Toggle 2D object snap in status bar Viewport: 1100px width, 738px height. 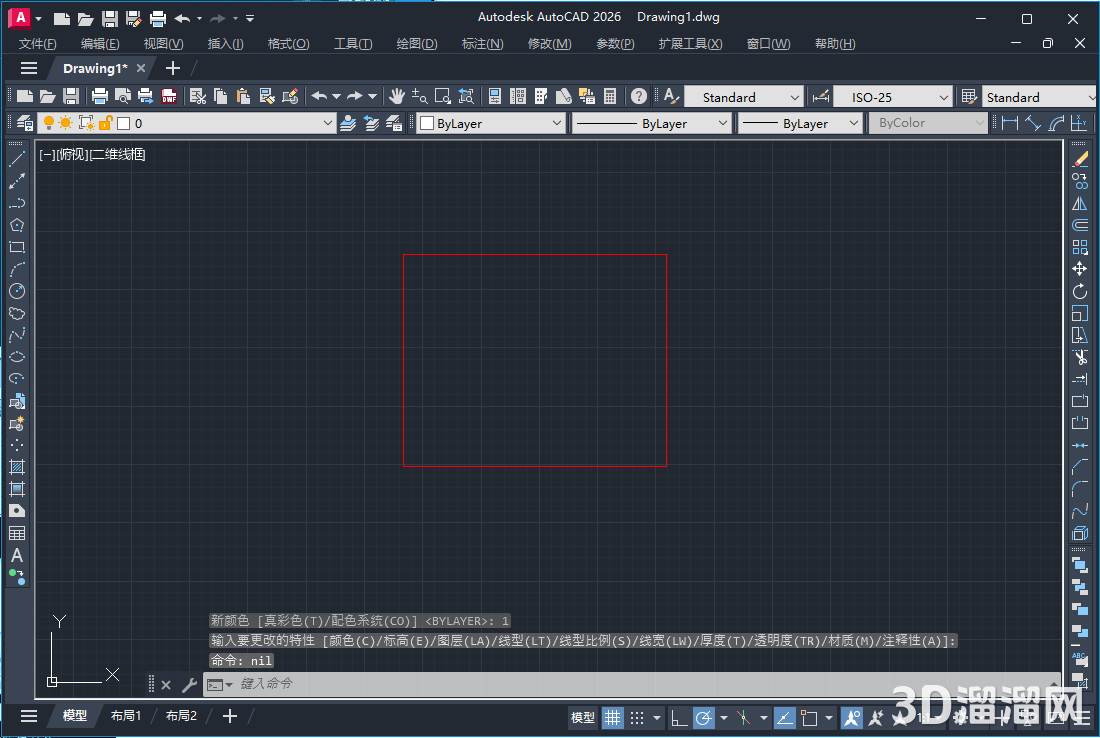(809, 718)
